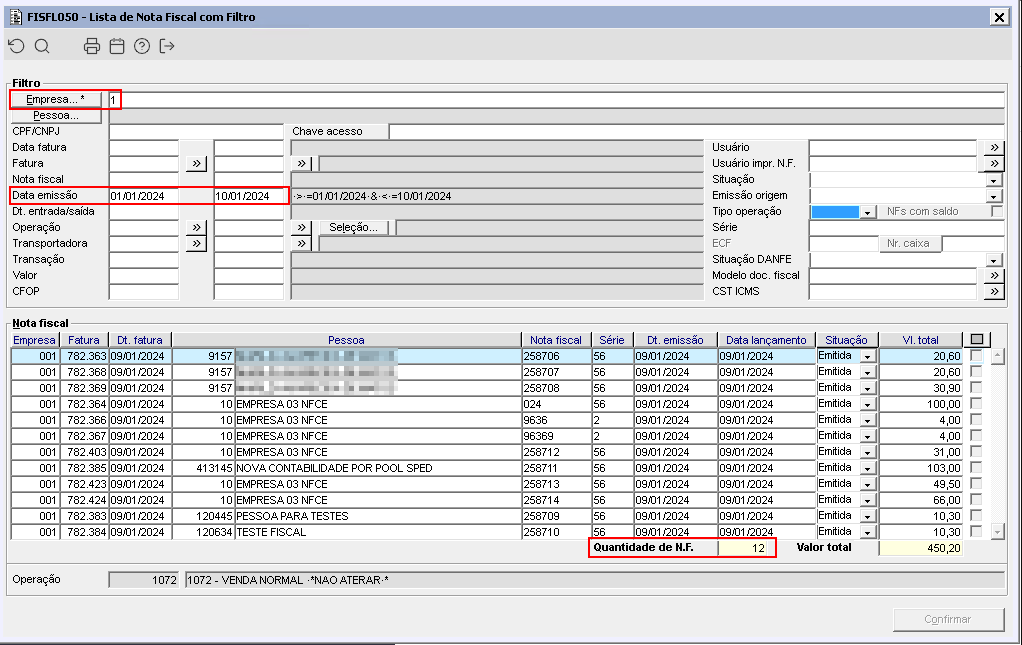Click the CPF/CNPJ input field
1022x645 pixels.
pos(196,132)
